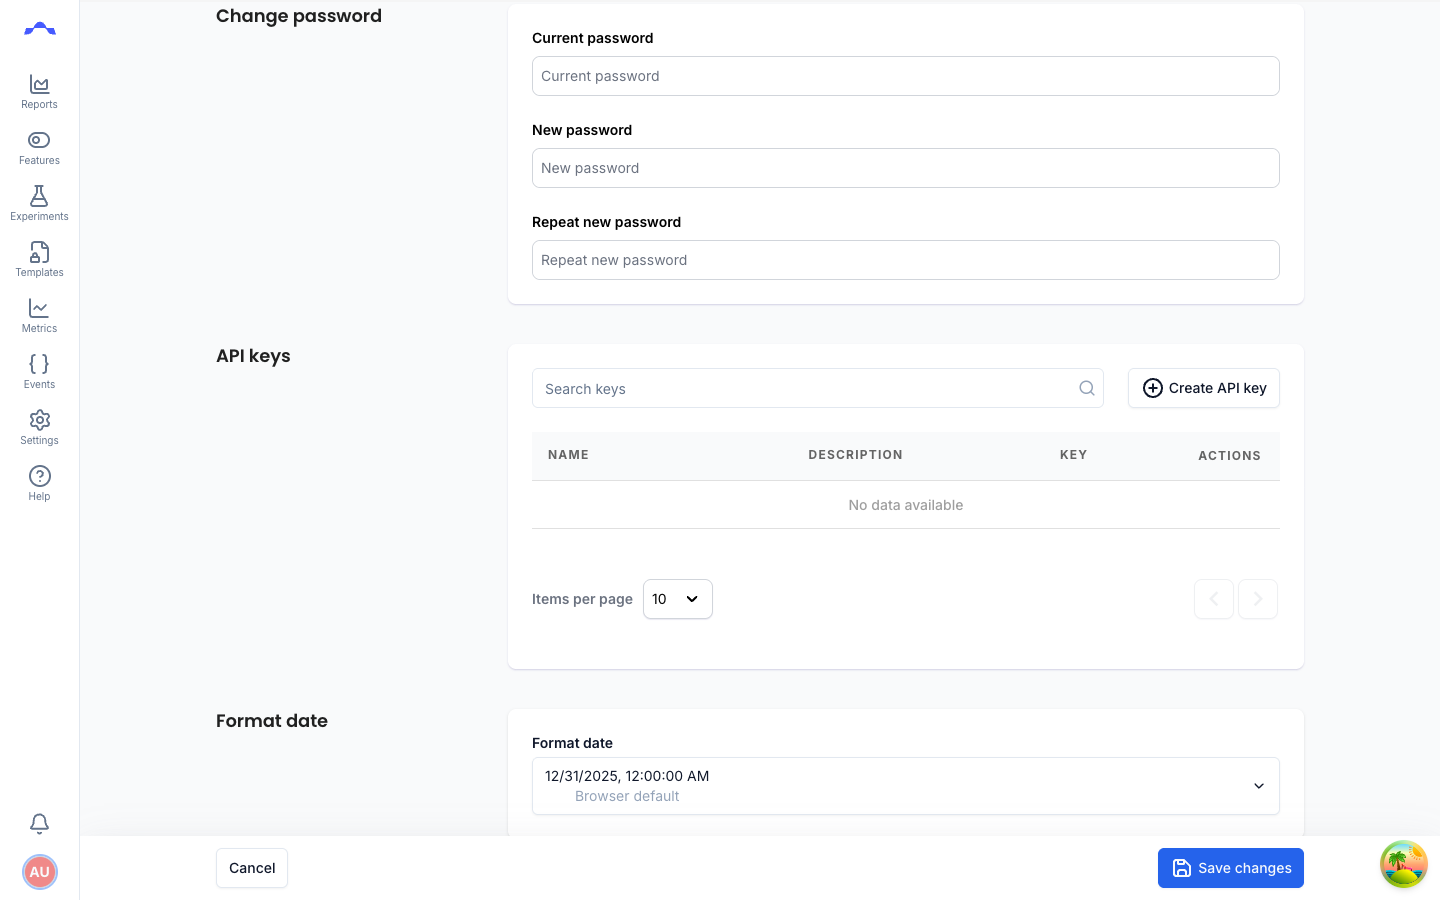Select the Repeat new password field
The height and width of the screenshot is (900, 1440).
tap(906, 260)
